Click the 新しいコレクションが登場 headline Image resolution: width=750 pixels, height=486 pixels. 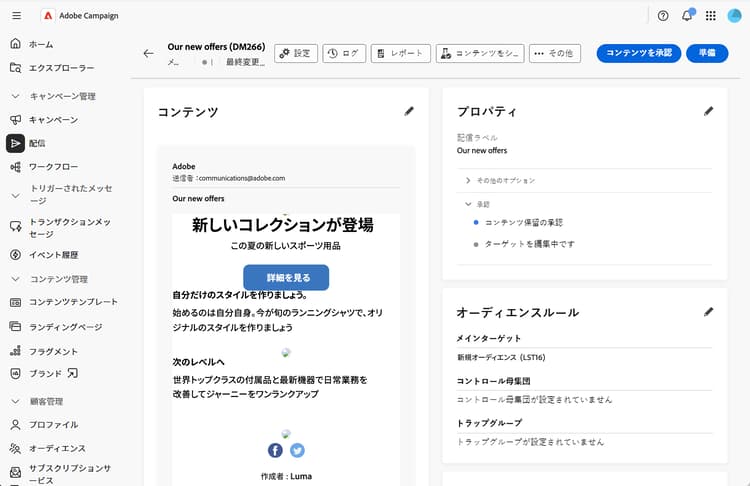(283, 224)
